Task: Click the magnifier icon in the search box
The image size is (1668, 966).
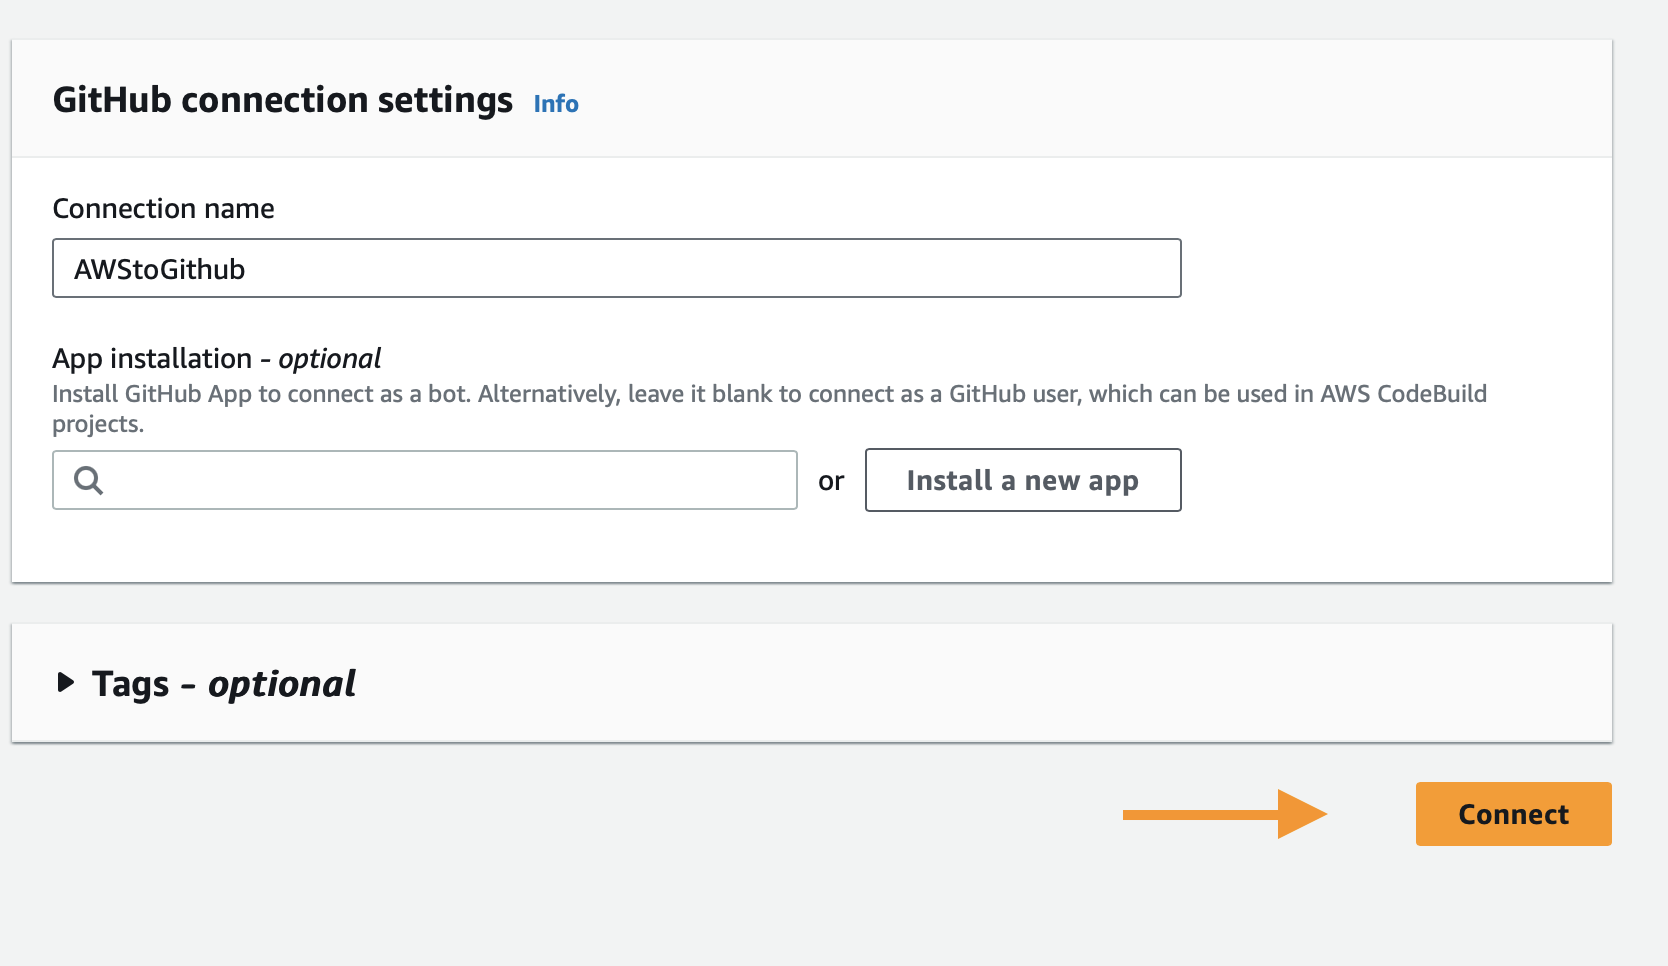Action: pyautogui.click(x=89, y=481)
